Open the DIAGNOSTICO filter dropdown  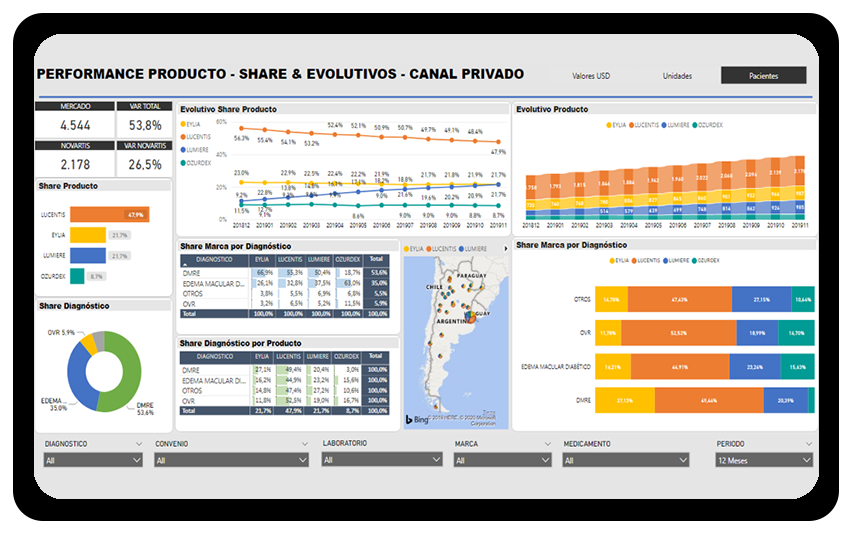coord(93,460)
